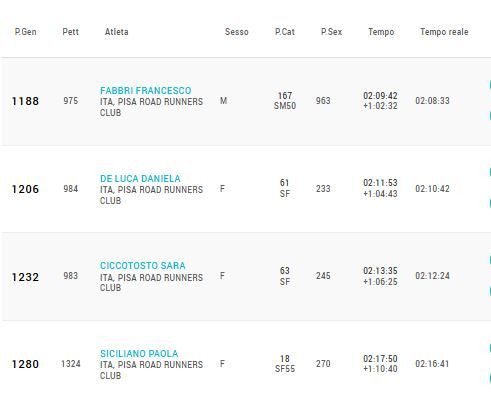Image resolution: width=491 pixels, height=401 pixels.
Task: Click the Atleta column header
Action: (x=116, y=32)
